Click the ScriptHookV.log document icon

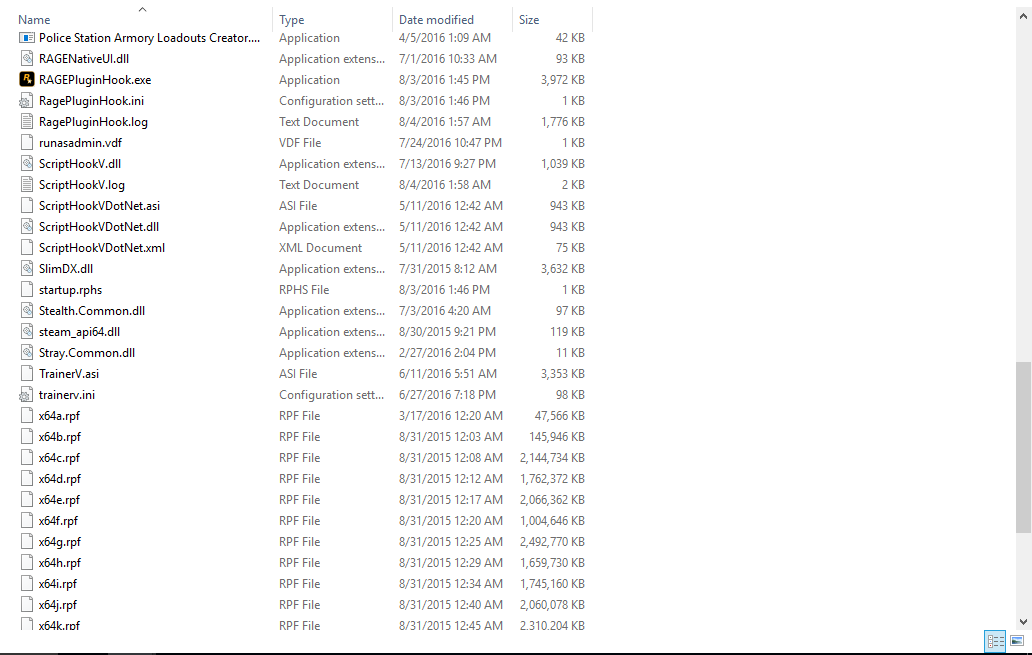[26, 185]
